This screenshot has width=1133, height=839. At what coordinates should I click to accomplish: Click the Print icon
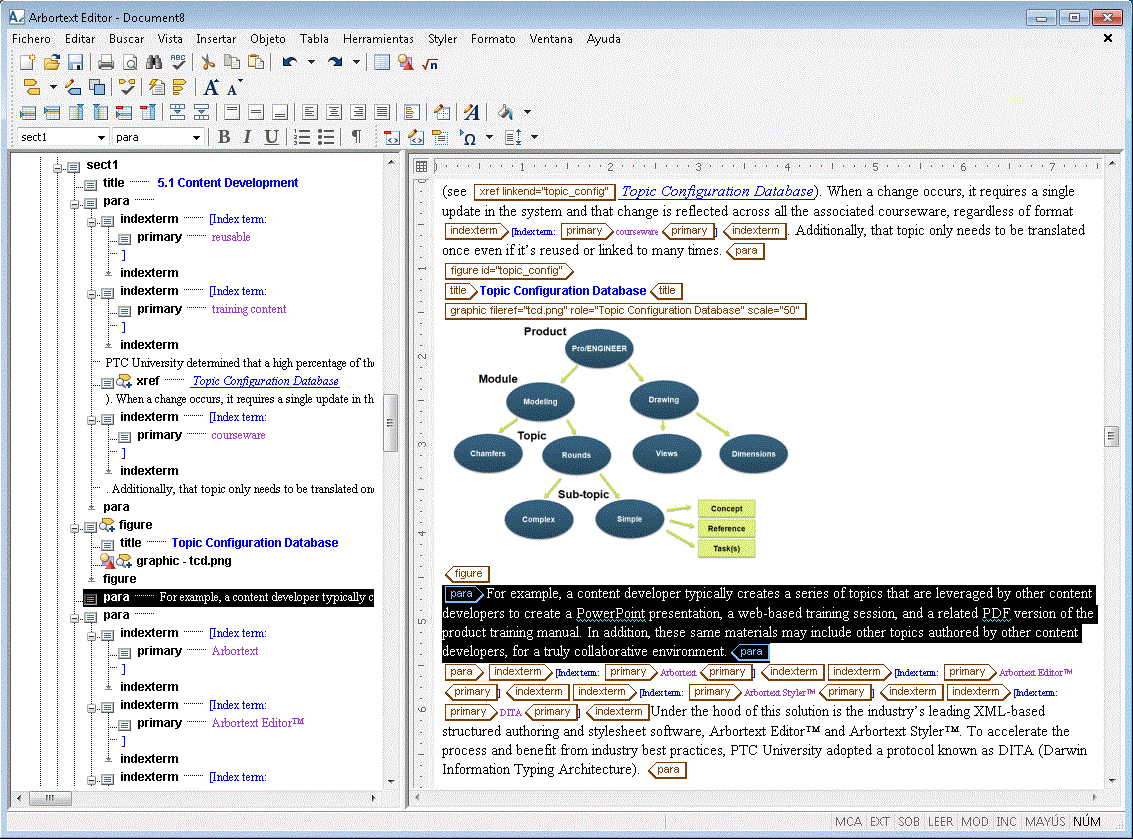coord(105,63)
